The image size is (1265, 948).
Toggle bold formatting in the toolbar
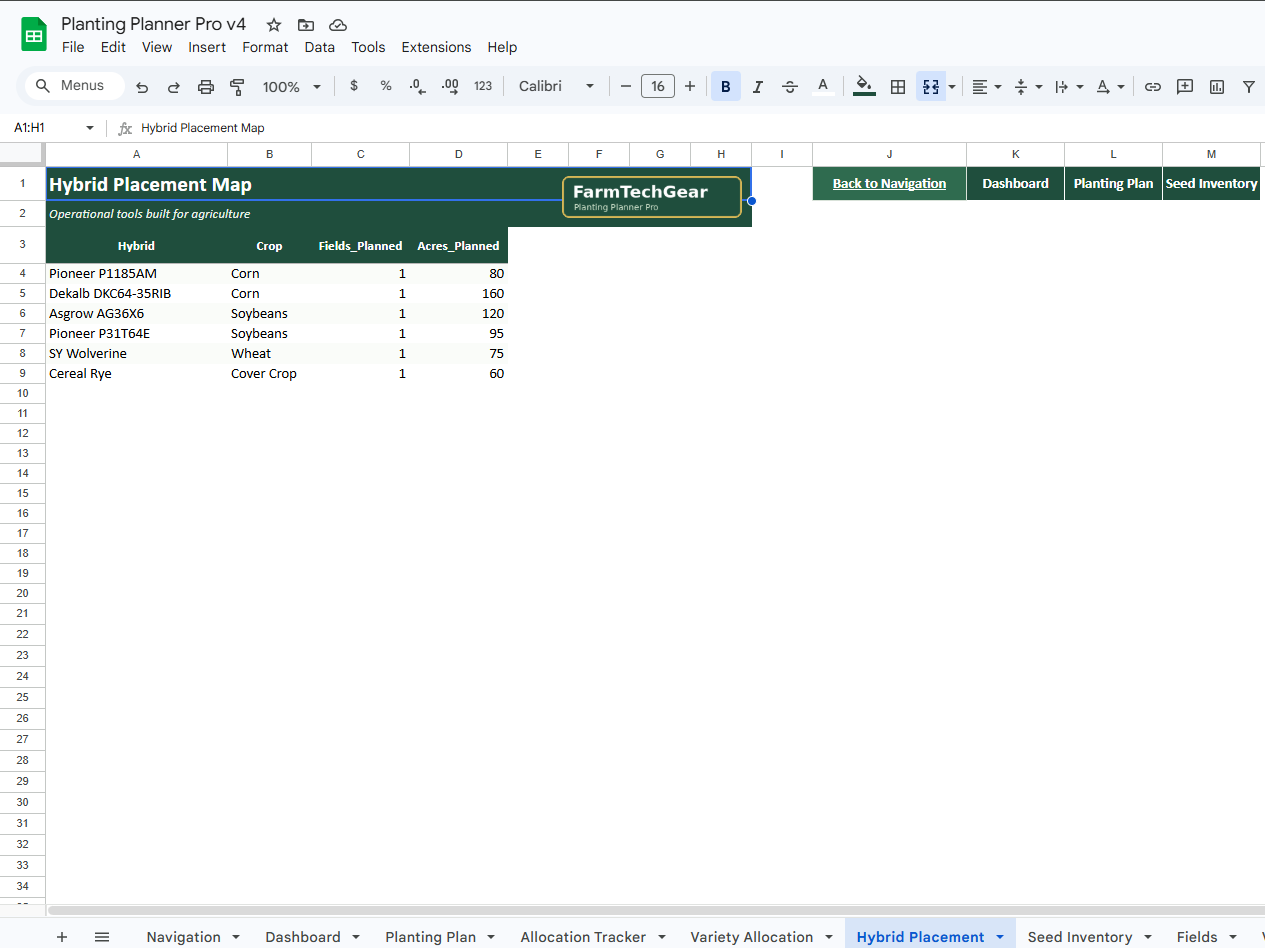tap(725, 86)
